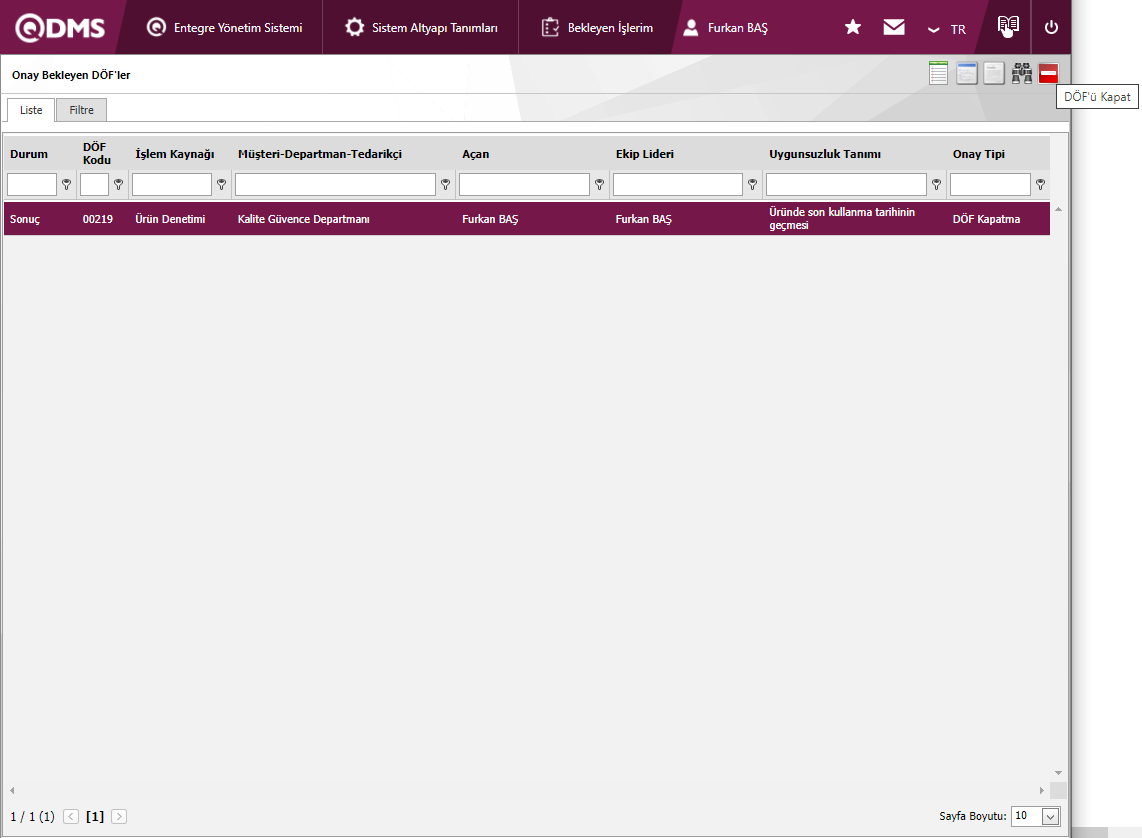Click page number [1]
Viewport: 1142px width, 838px height.
pos(95,817)
